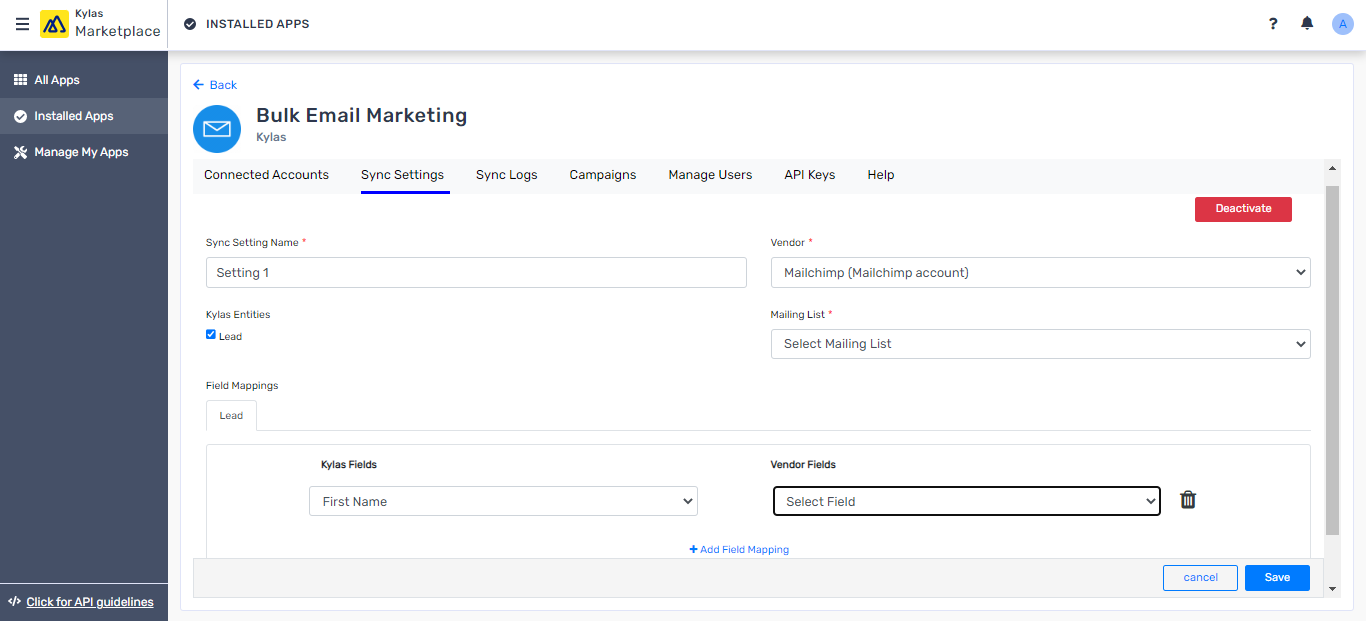Click the help question mark icon

pyautogui.click(x=1272, y=23)
